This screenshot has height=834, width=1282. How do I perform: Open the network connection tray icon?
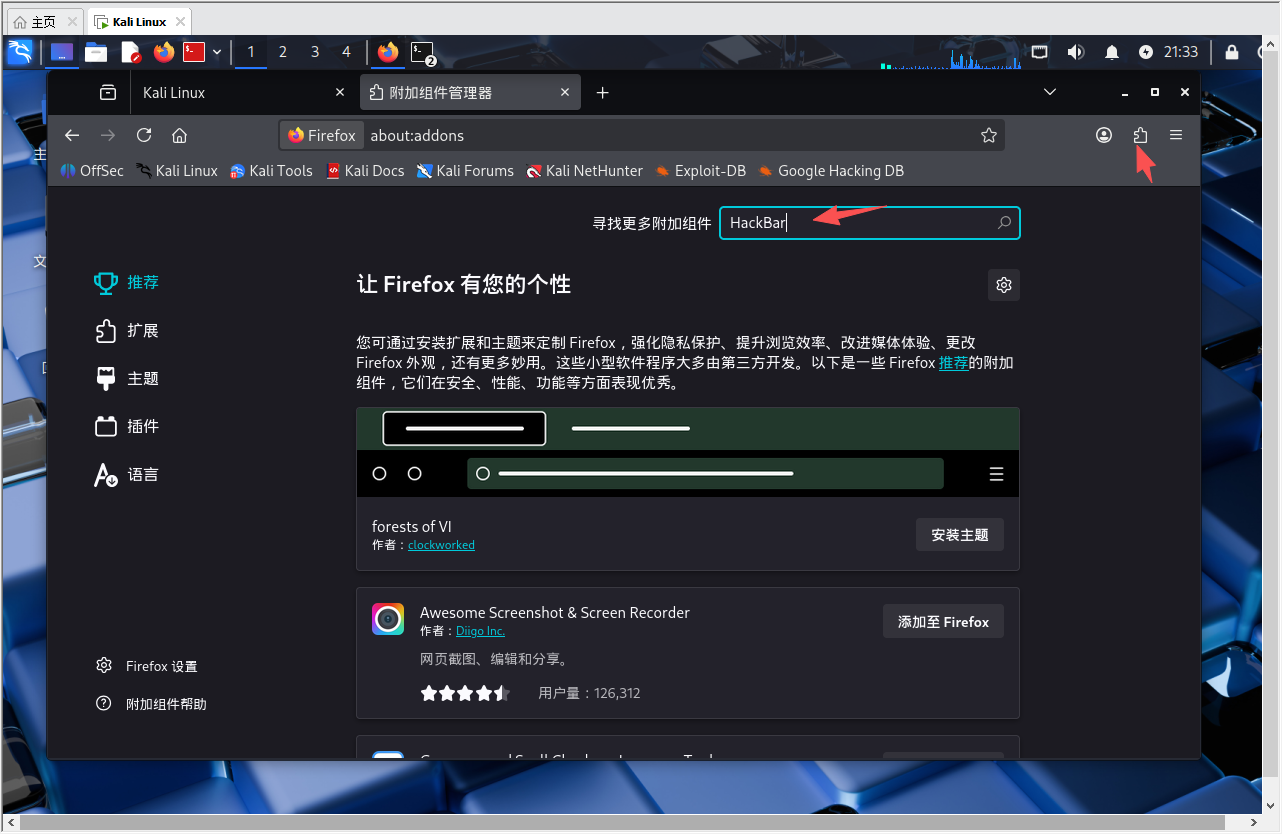point(1040,52)
